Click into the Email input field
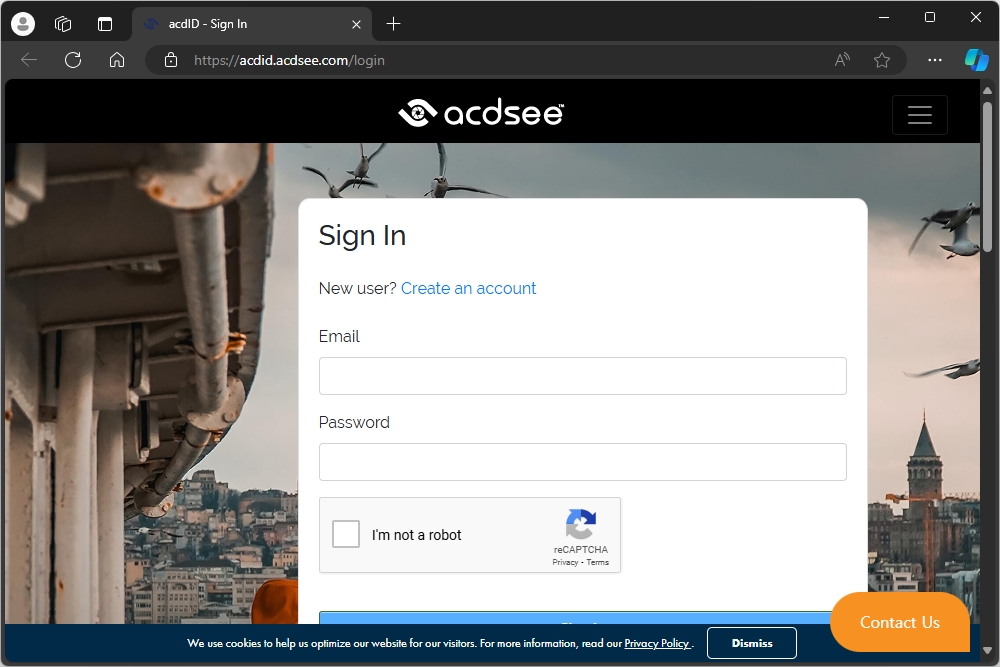 tap(583, 376)
